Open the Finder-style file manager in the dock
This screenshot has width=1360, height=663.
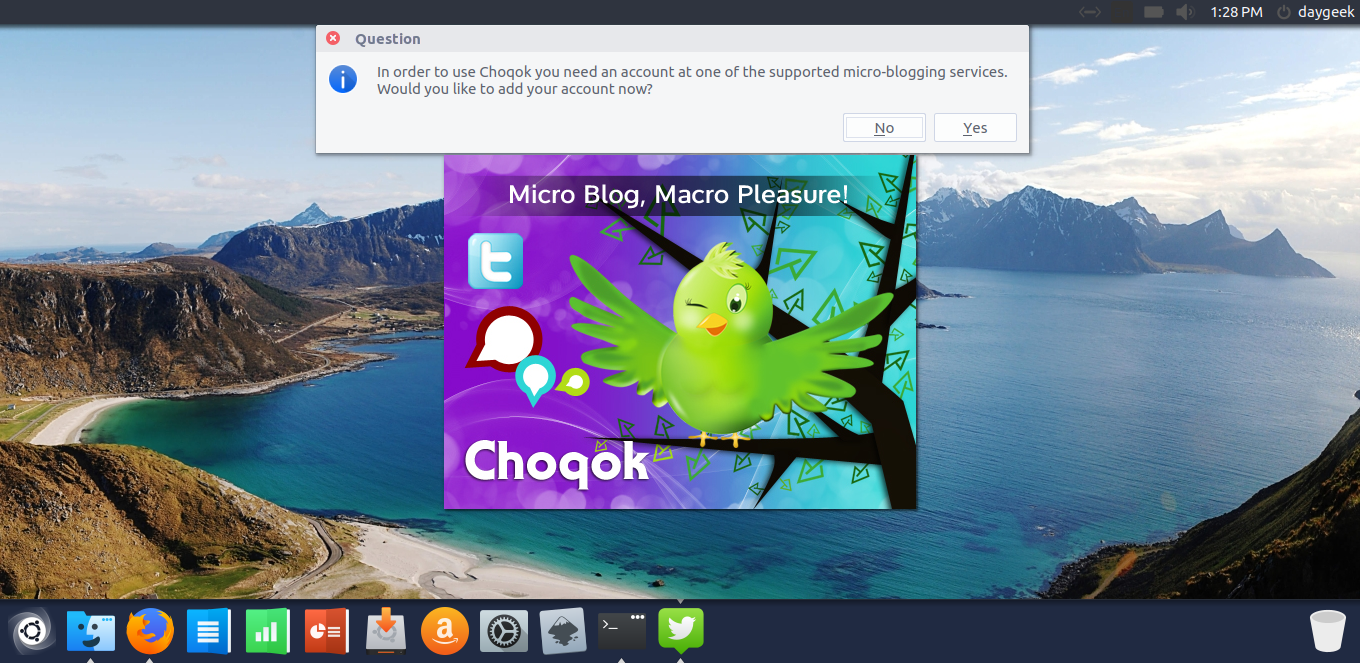[90, 631]
